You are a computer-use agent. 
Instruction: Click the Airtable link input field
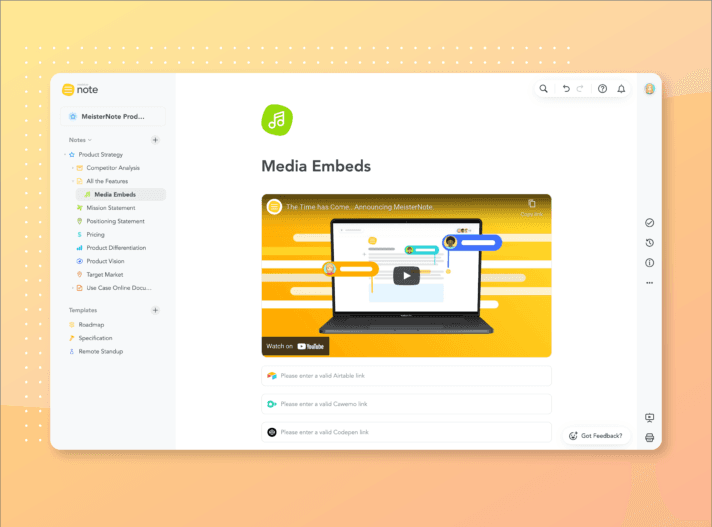(x=406, y=376)
